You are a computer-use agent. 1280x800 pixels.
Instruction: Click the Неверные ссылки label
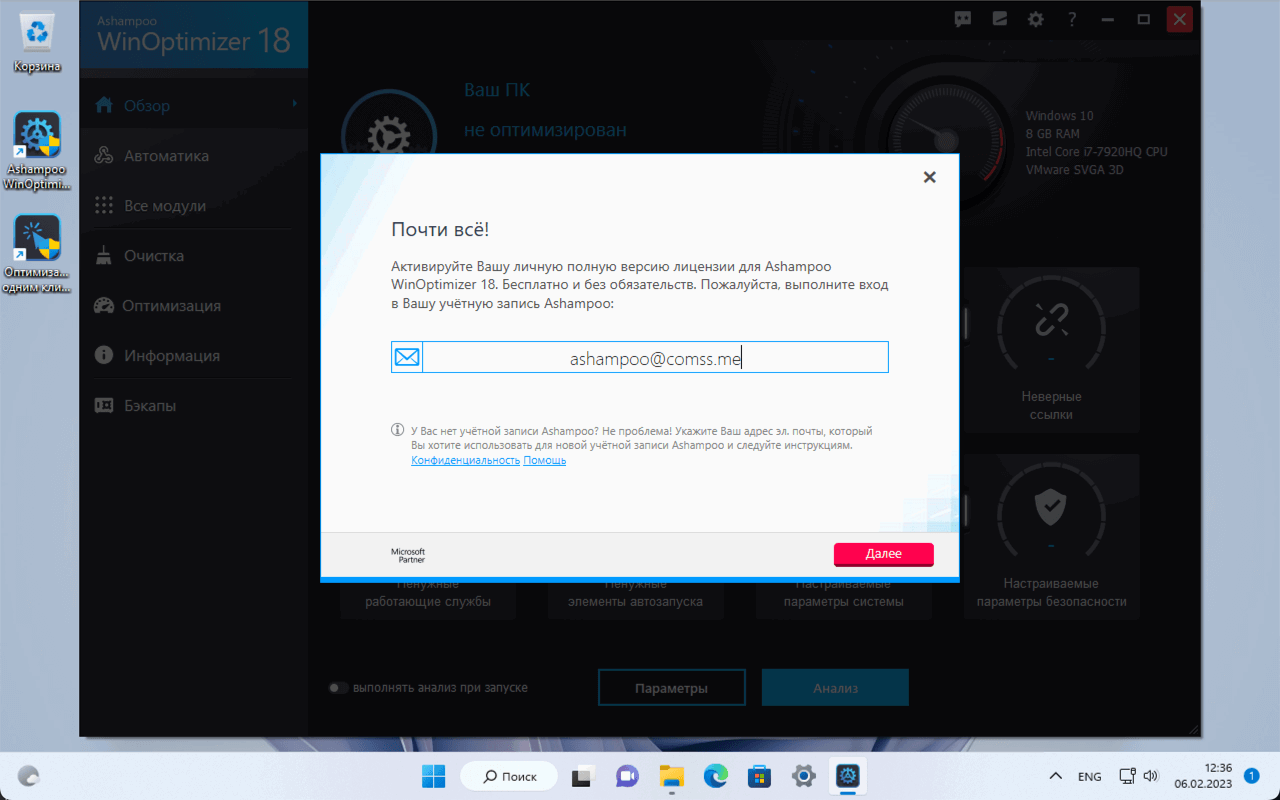pos(1051,405)
